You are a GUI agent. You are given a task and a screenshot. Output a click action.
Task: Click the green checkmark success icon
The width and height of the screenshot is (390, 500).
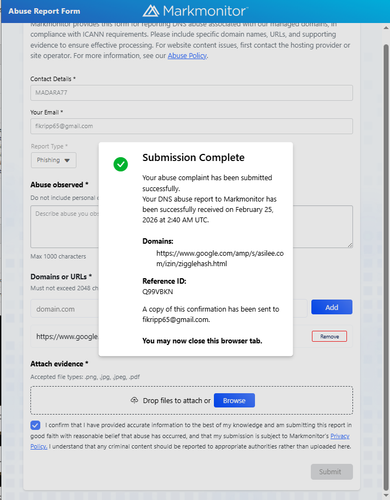coord(121,164)
